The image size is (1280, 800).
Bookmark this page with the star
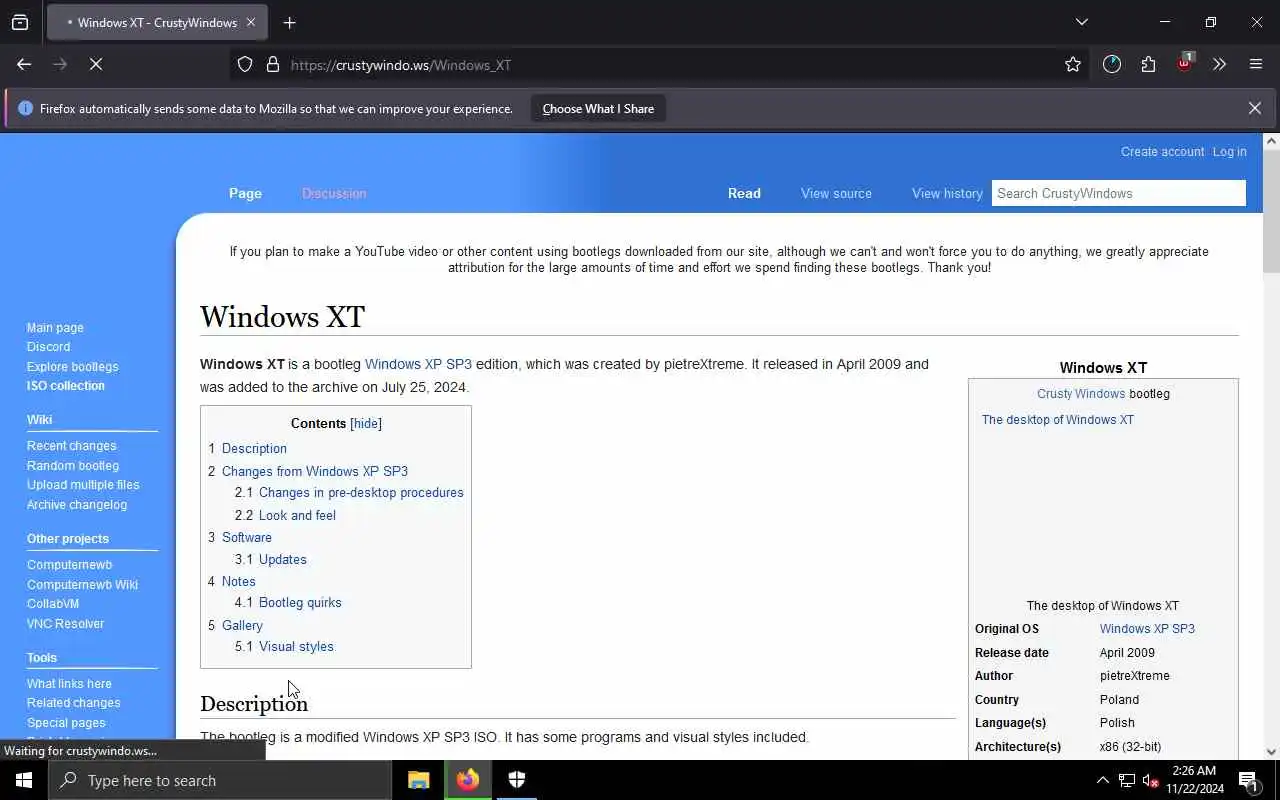click(1073, 64)
